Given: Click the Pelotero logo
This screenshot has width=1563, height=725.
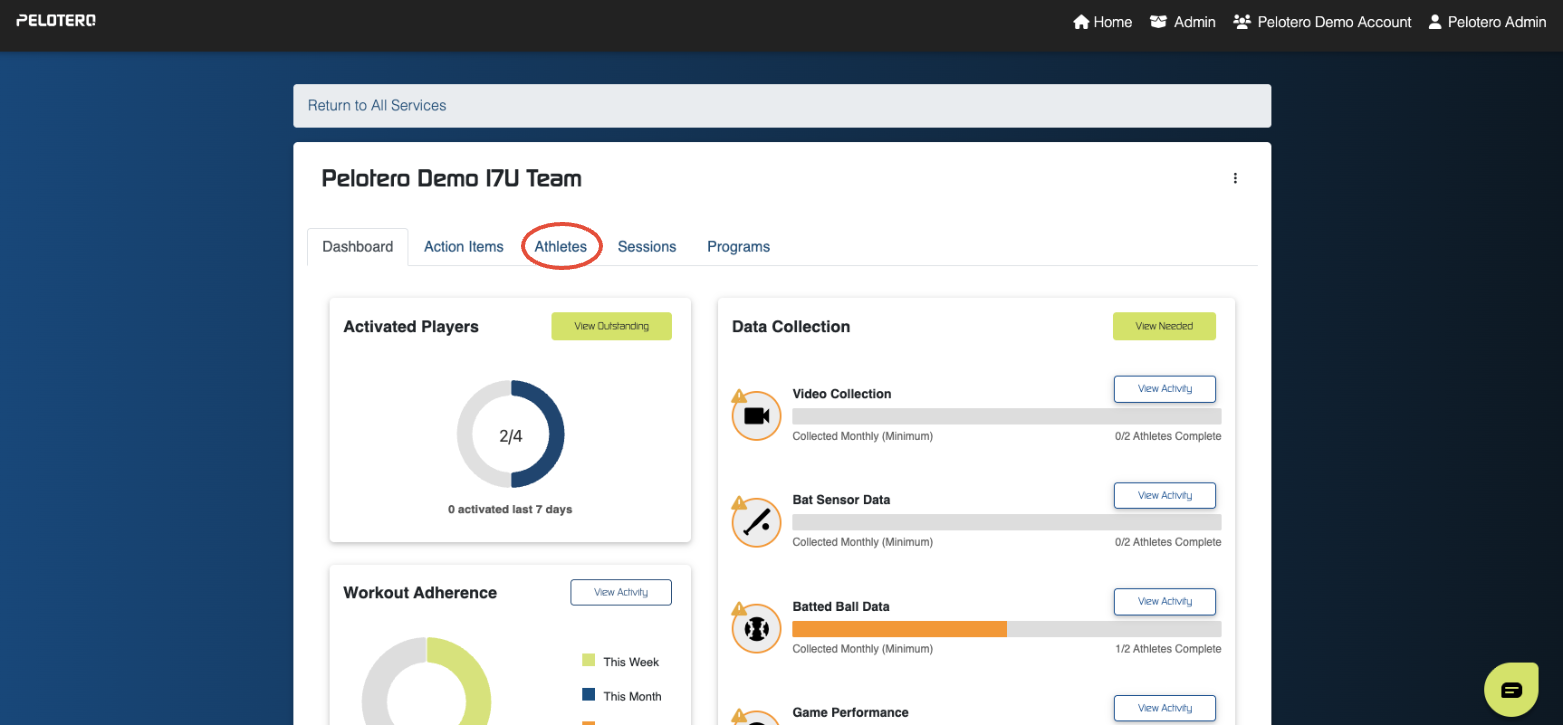Looking at the screenshot, I should point(56,21).
